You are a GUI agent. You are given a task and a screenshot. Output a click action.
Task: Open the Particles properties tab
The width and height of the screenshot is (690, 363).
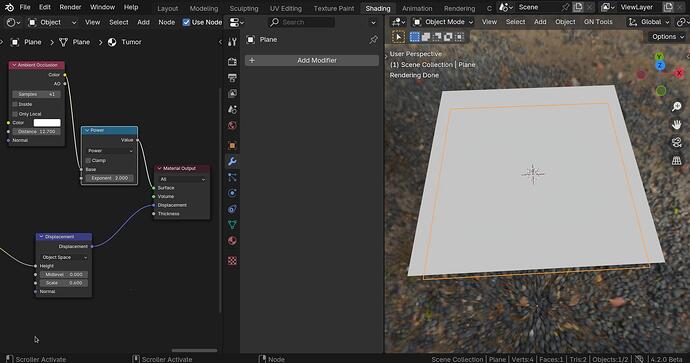(x=232, y=177)
